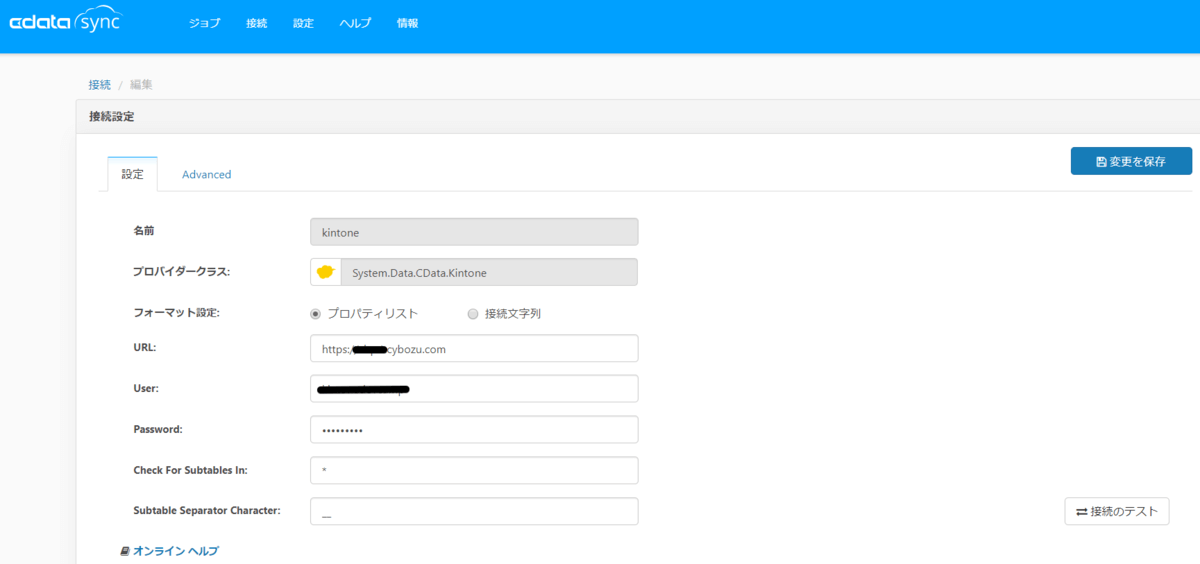The image size is (1200, 564).
Task: Go to 接続 breadcrumb link
Action: pos(99,85)
